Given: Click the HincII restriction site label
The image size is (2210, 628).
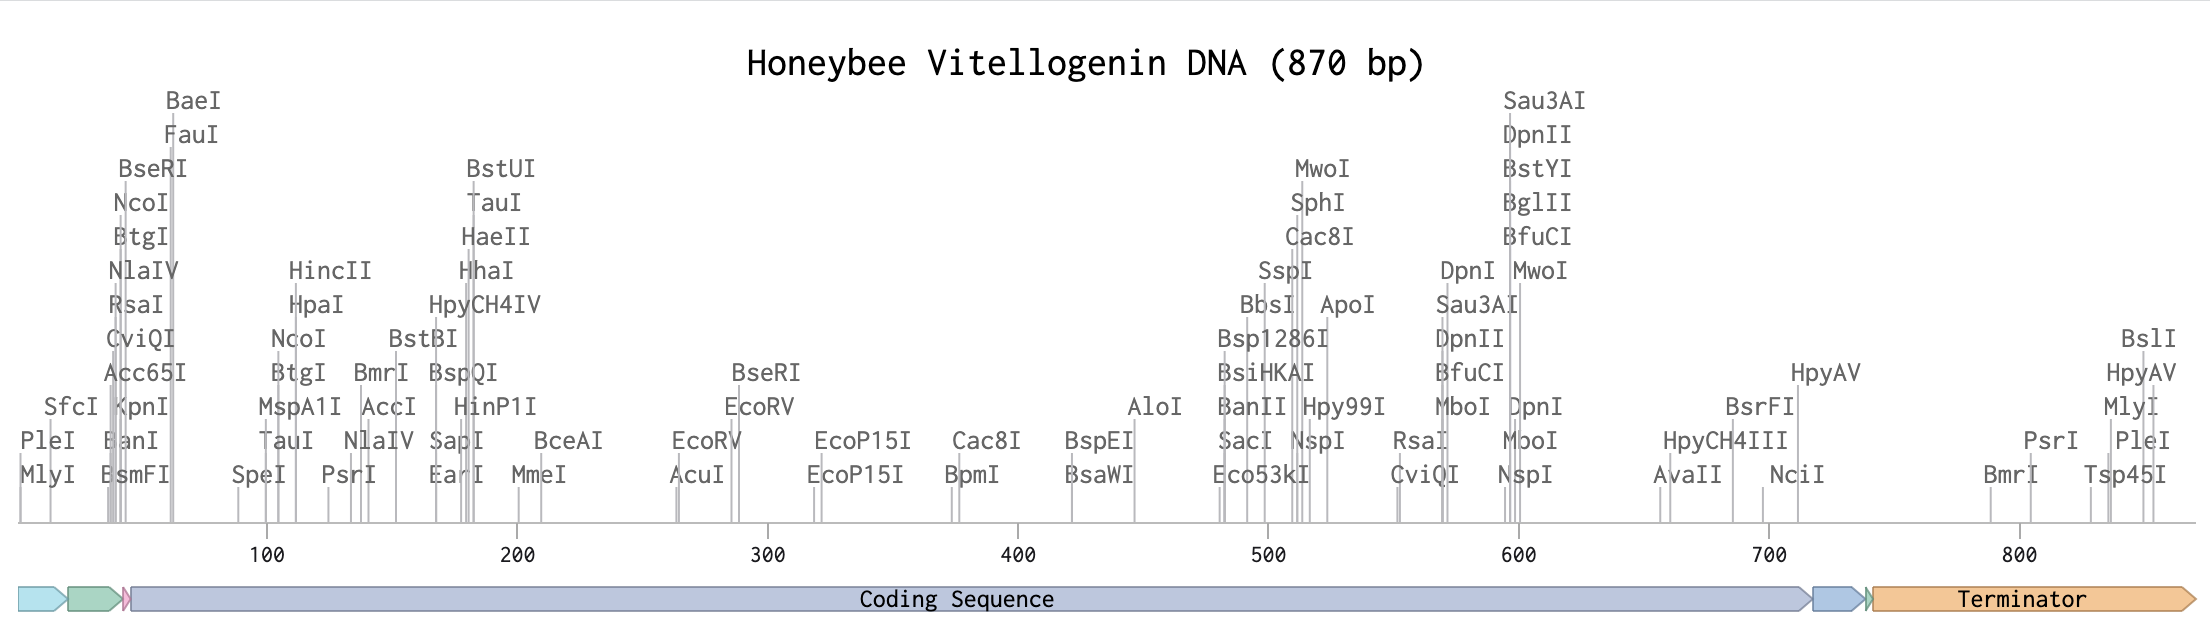Looking at the screenshot, I should pos(330,271).
